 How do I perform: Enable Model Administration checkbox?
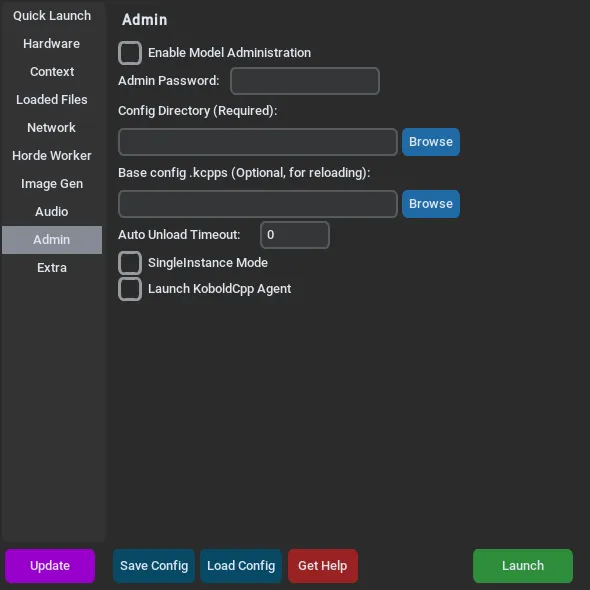(x=130, y=53)
